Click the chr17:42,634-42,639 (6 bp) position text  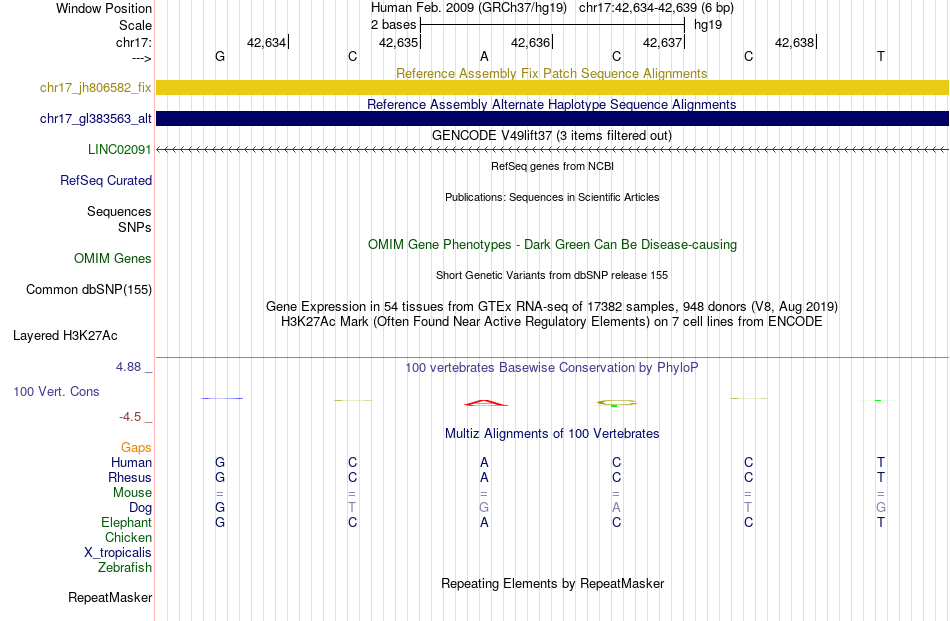click(656, 8)
